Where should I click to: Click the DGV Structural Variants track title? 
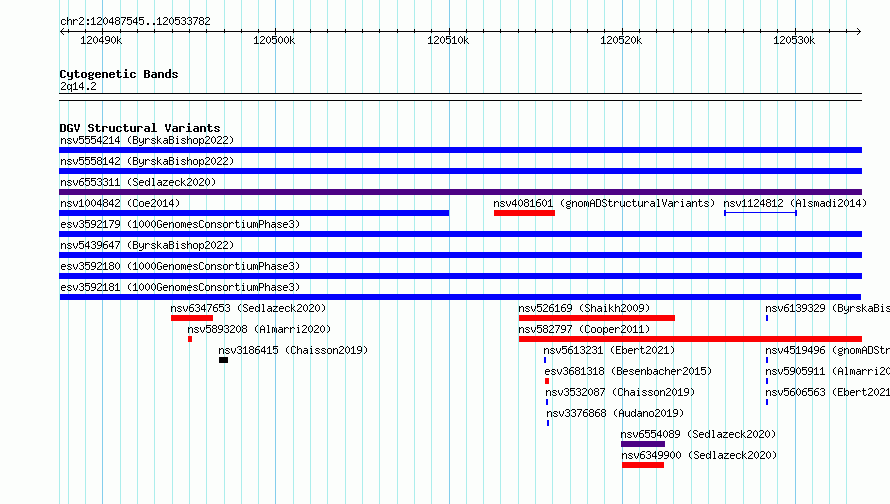point(140,128)
